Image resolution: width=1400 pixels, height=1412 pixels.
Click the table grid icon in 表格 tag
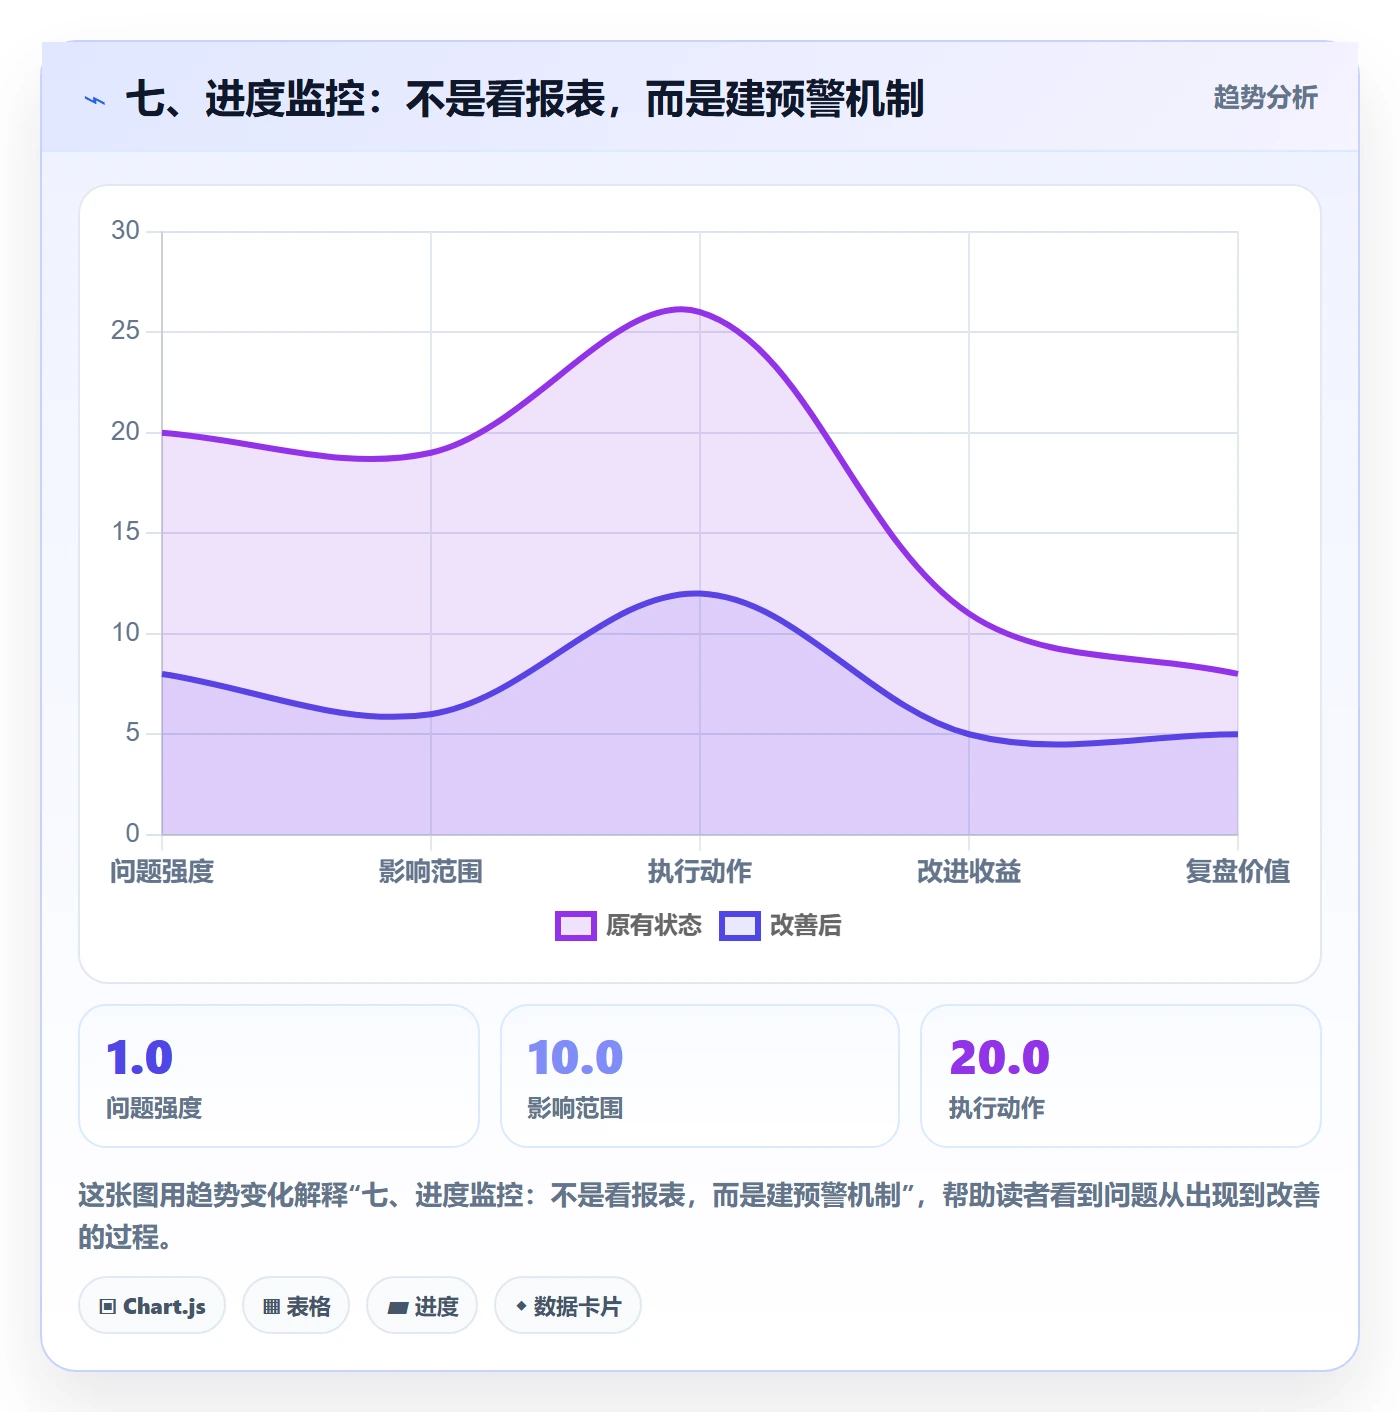point(271,1306)
